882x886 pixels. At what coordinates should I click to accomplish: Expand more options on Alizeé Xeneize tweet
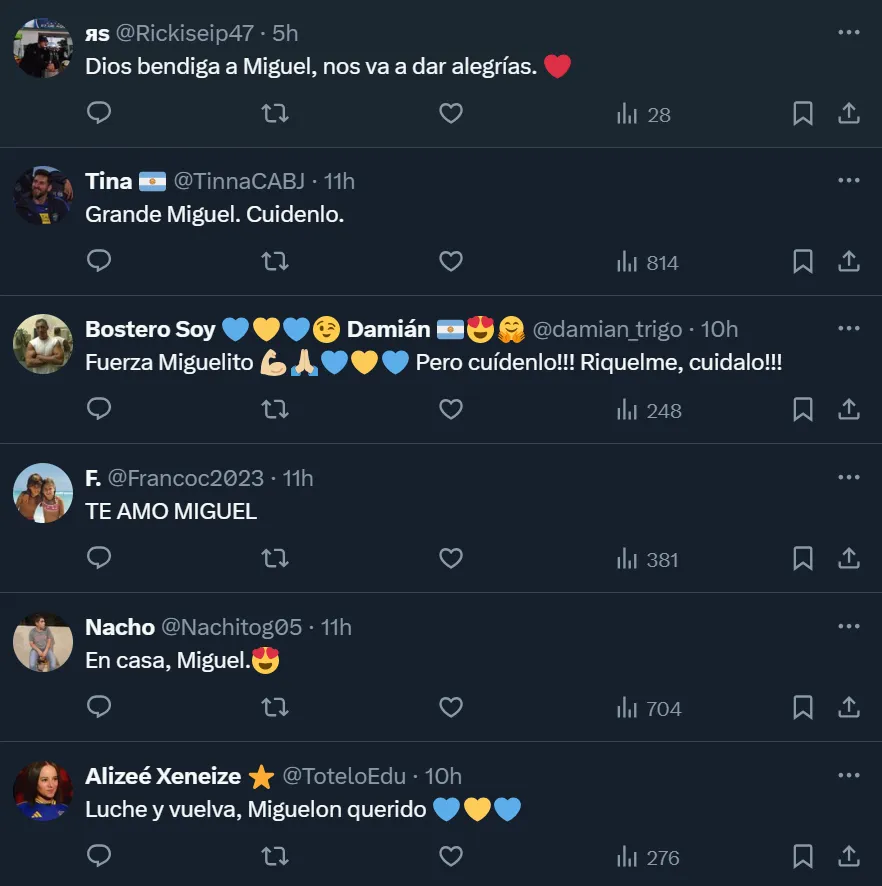[x=848, y=775]
